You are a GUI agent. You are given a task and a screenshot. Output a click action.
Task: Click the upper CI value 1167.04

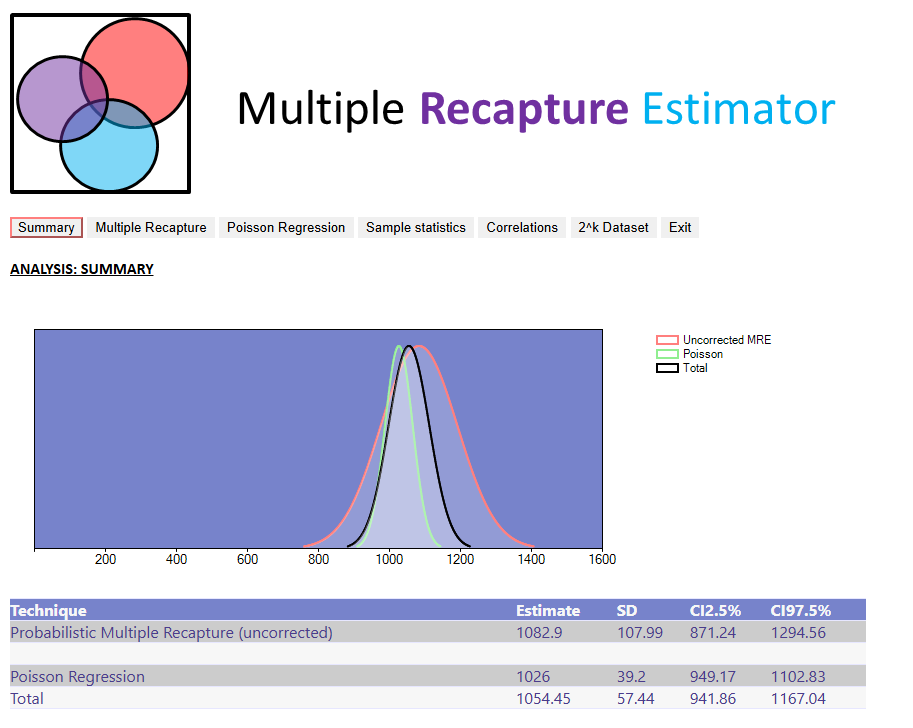(x=798, y=699)
